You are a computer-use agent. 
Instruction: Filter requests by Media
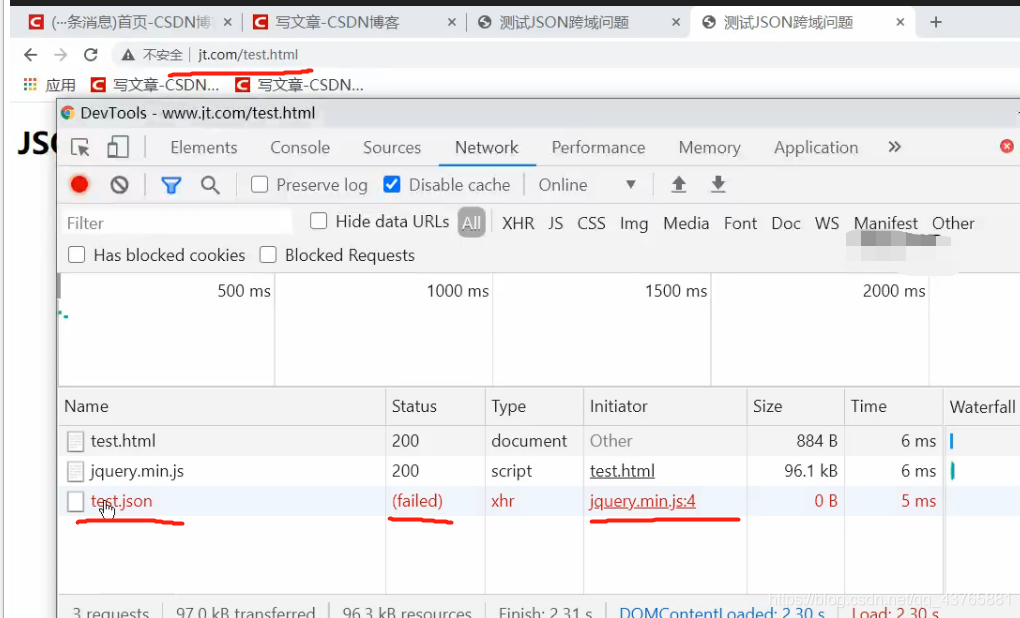(686, 223)
